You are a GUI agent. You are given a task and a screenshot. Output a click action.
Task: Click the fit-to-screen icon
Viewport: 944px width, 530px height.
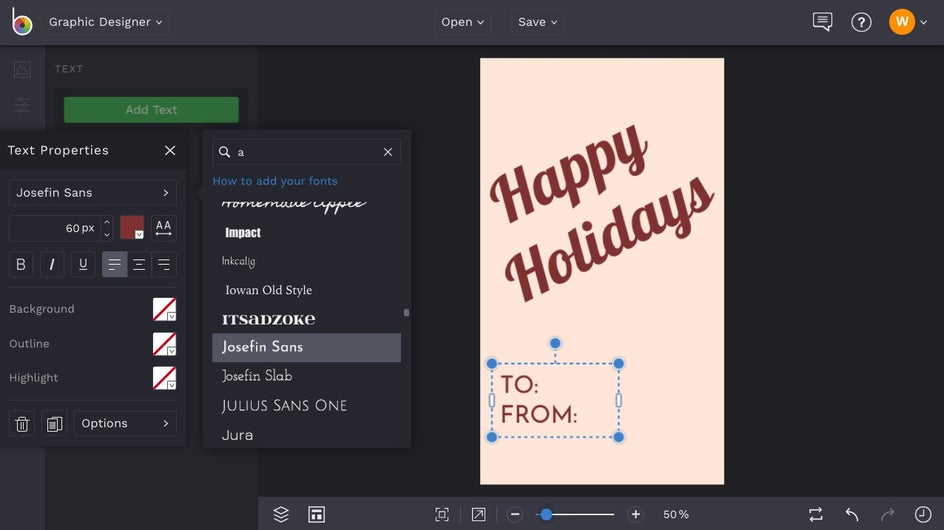tap(442, 514)
